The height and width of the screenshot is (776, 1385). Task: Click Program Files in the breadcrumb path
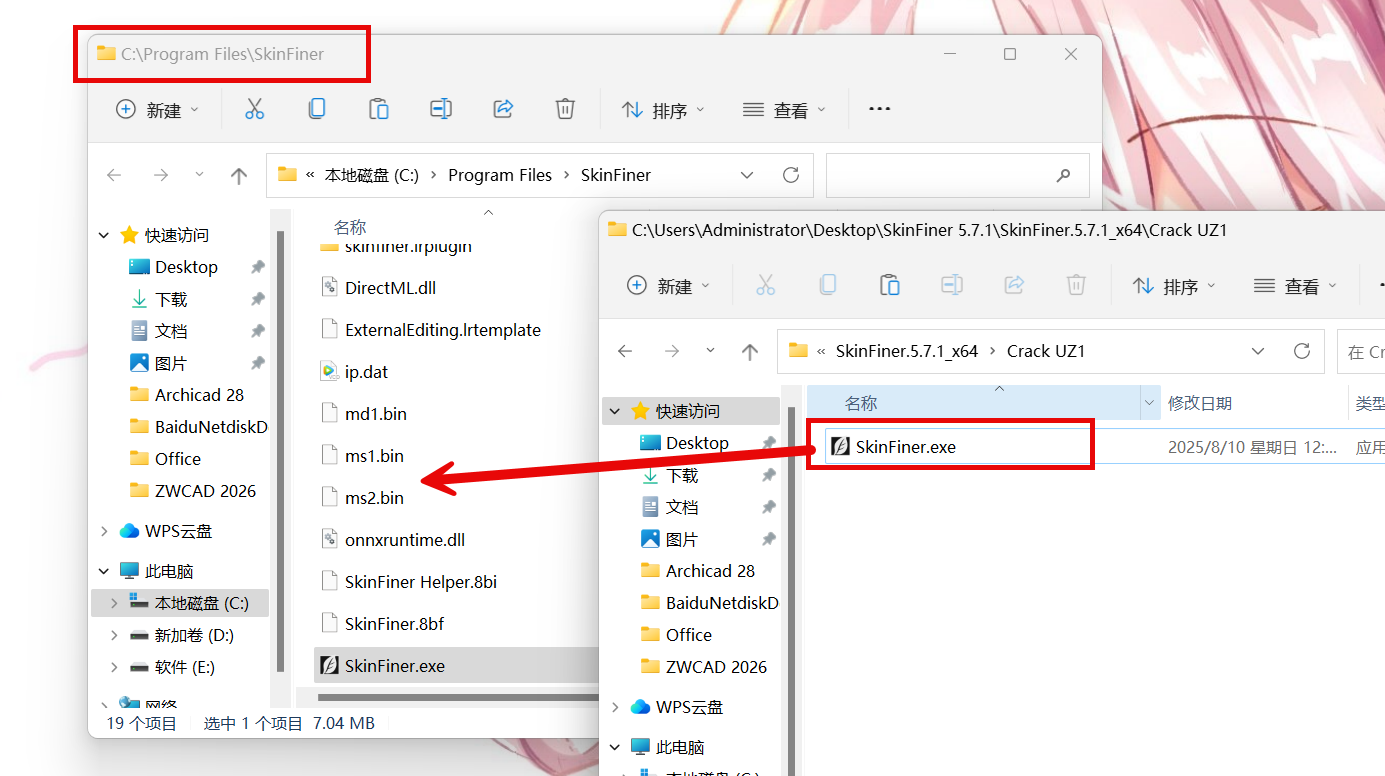[x=500, y=175]
